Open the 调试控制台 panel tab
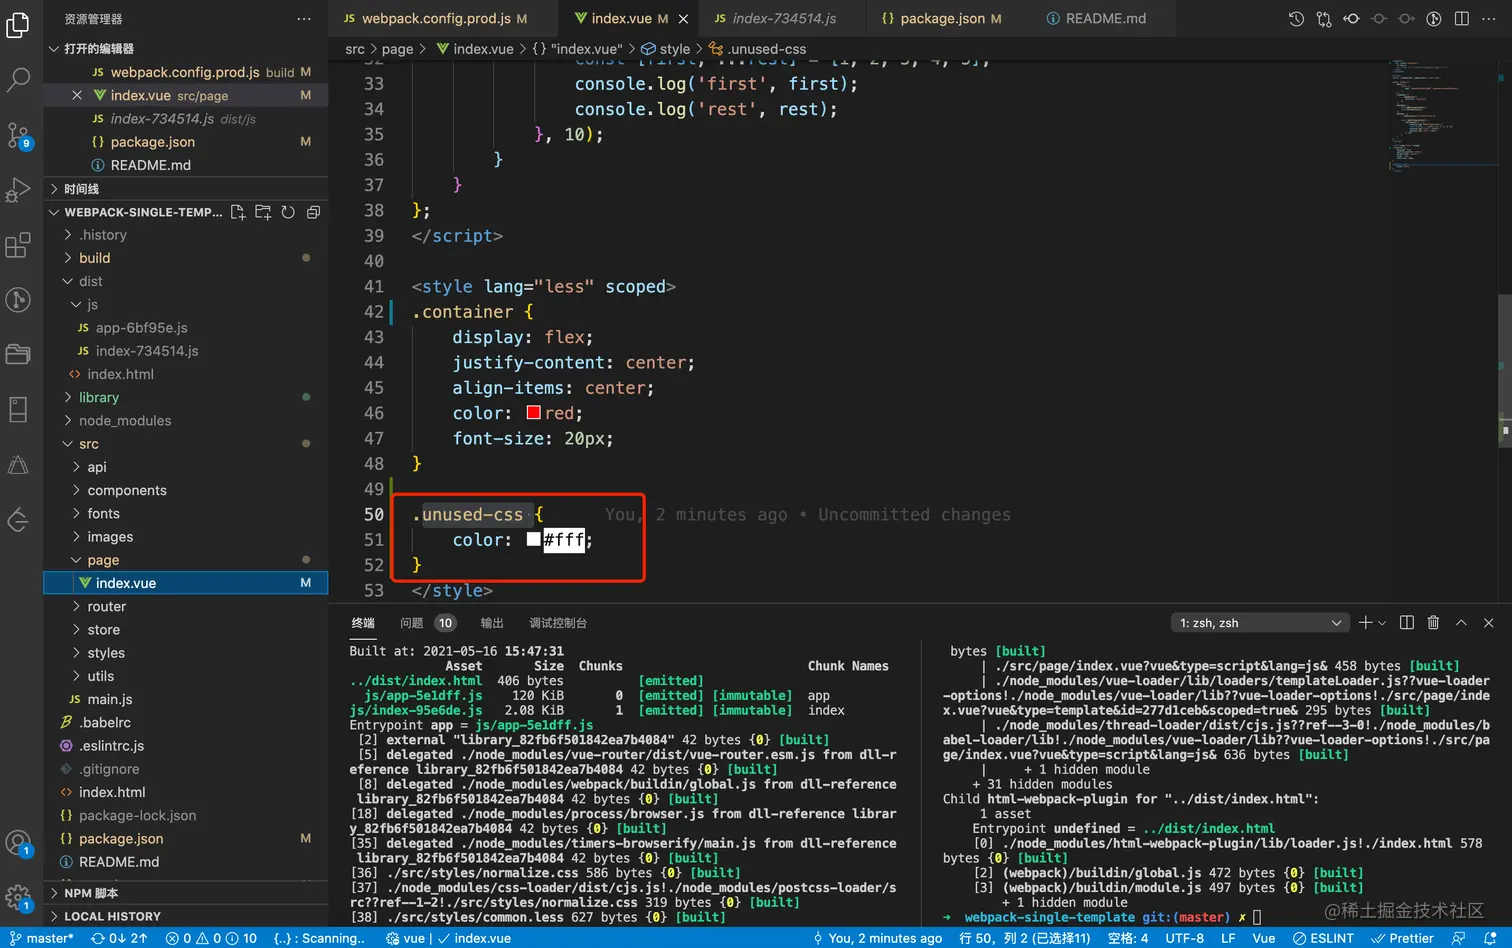 click(x=558, y=623)
